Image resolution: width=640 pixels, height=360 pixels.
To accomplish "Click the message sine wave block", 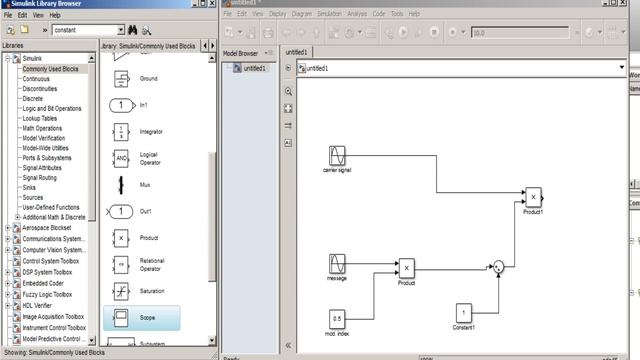I will pyautogui.click(x=337, y=264).
